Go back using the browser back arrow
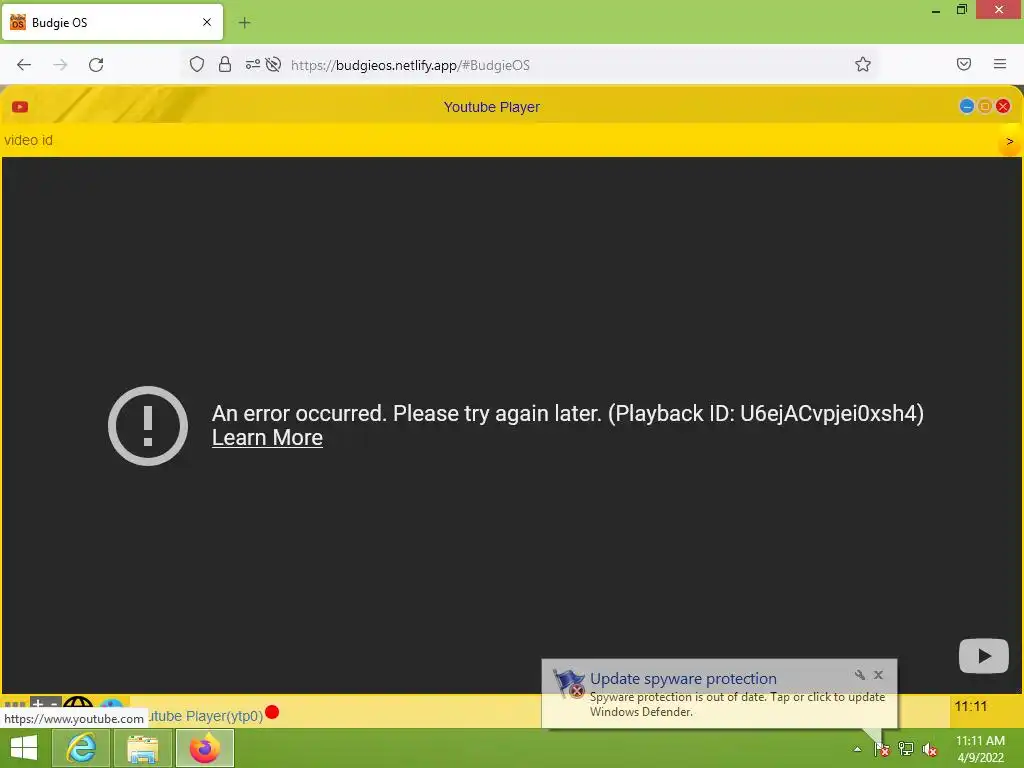1024x768 pixels. click(x=24, y=65)
